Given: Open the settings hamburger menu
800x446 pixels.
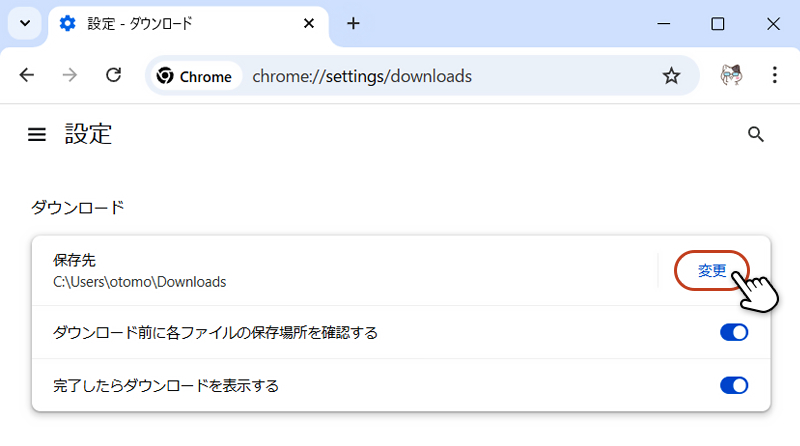Looking at the screenshot, I should point(37,134).
